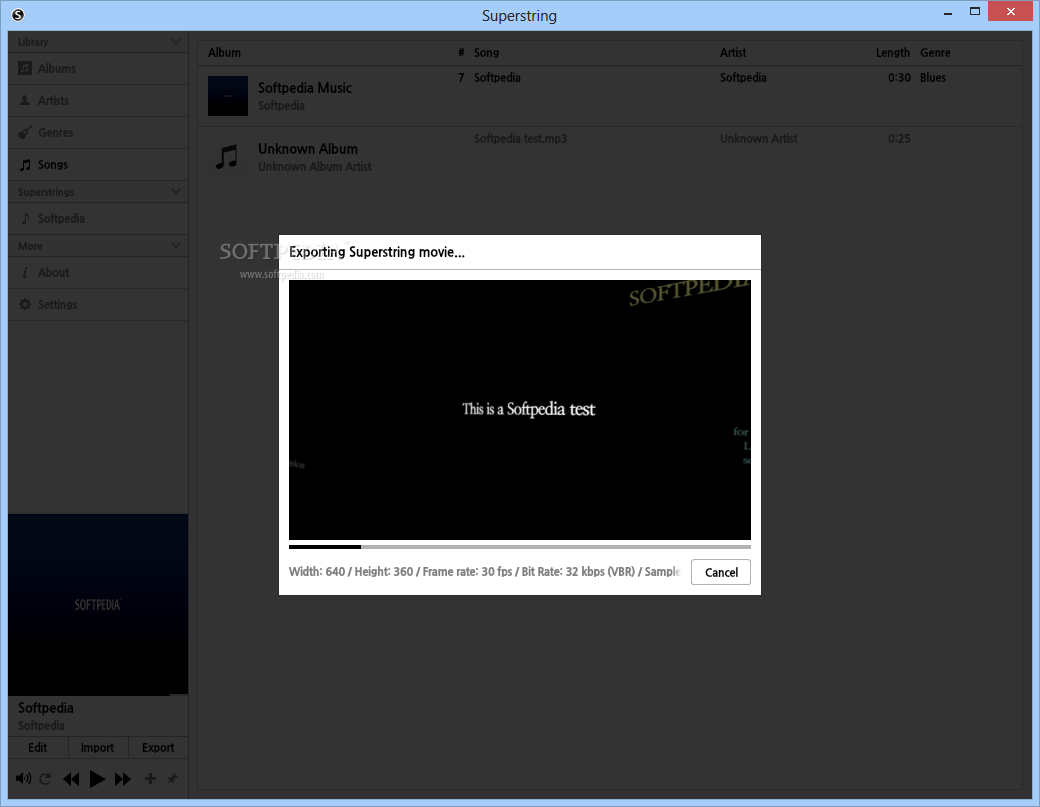
Task: Click the now playing 'Softpedia' title
Action: tap(46, 708)
